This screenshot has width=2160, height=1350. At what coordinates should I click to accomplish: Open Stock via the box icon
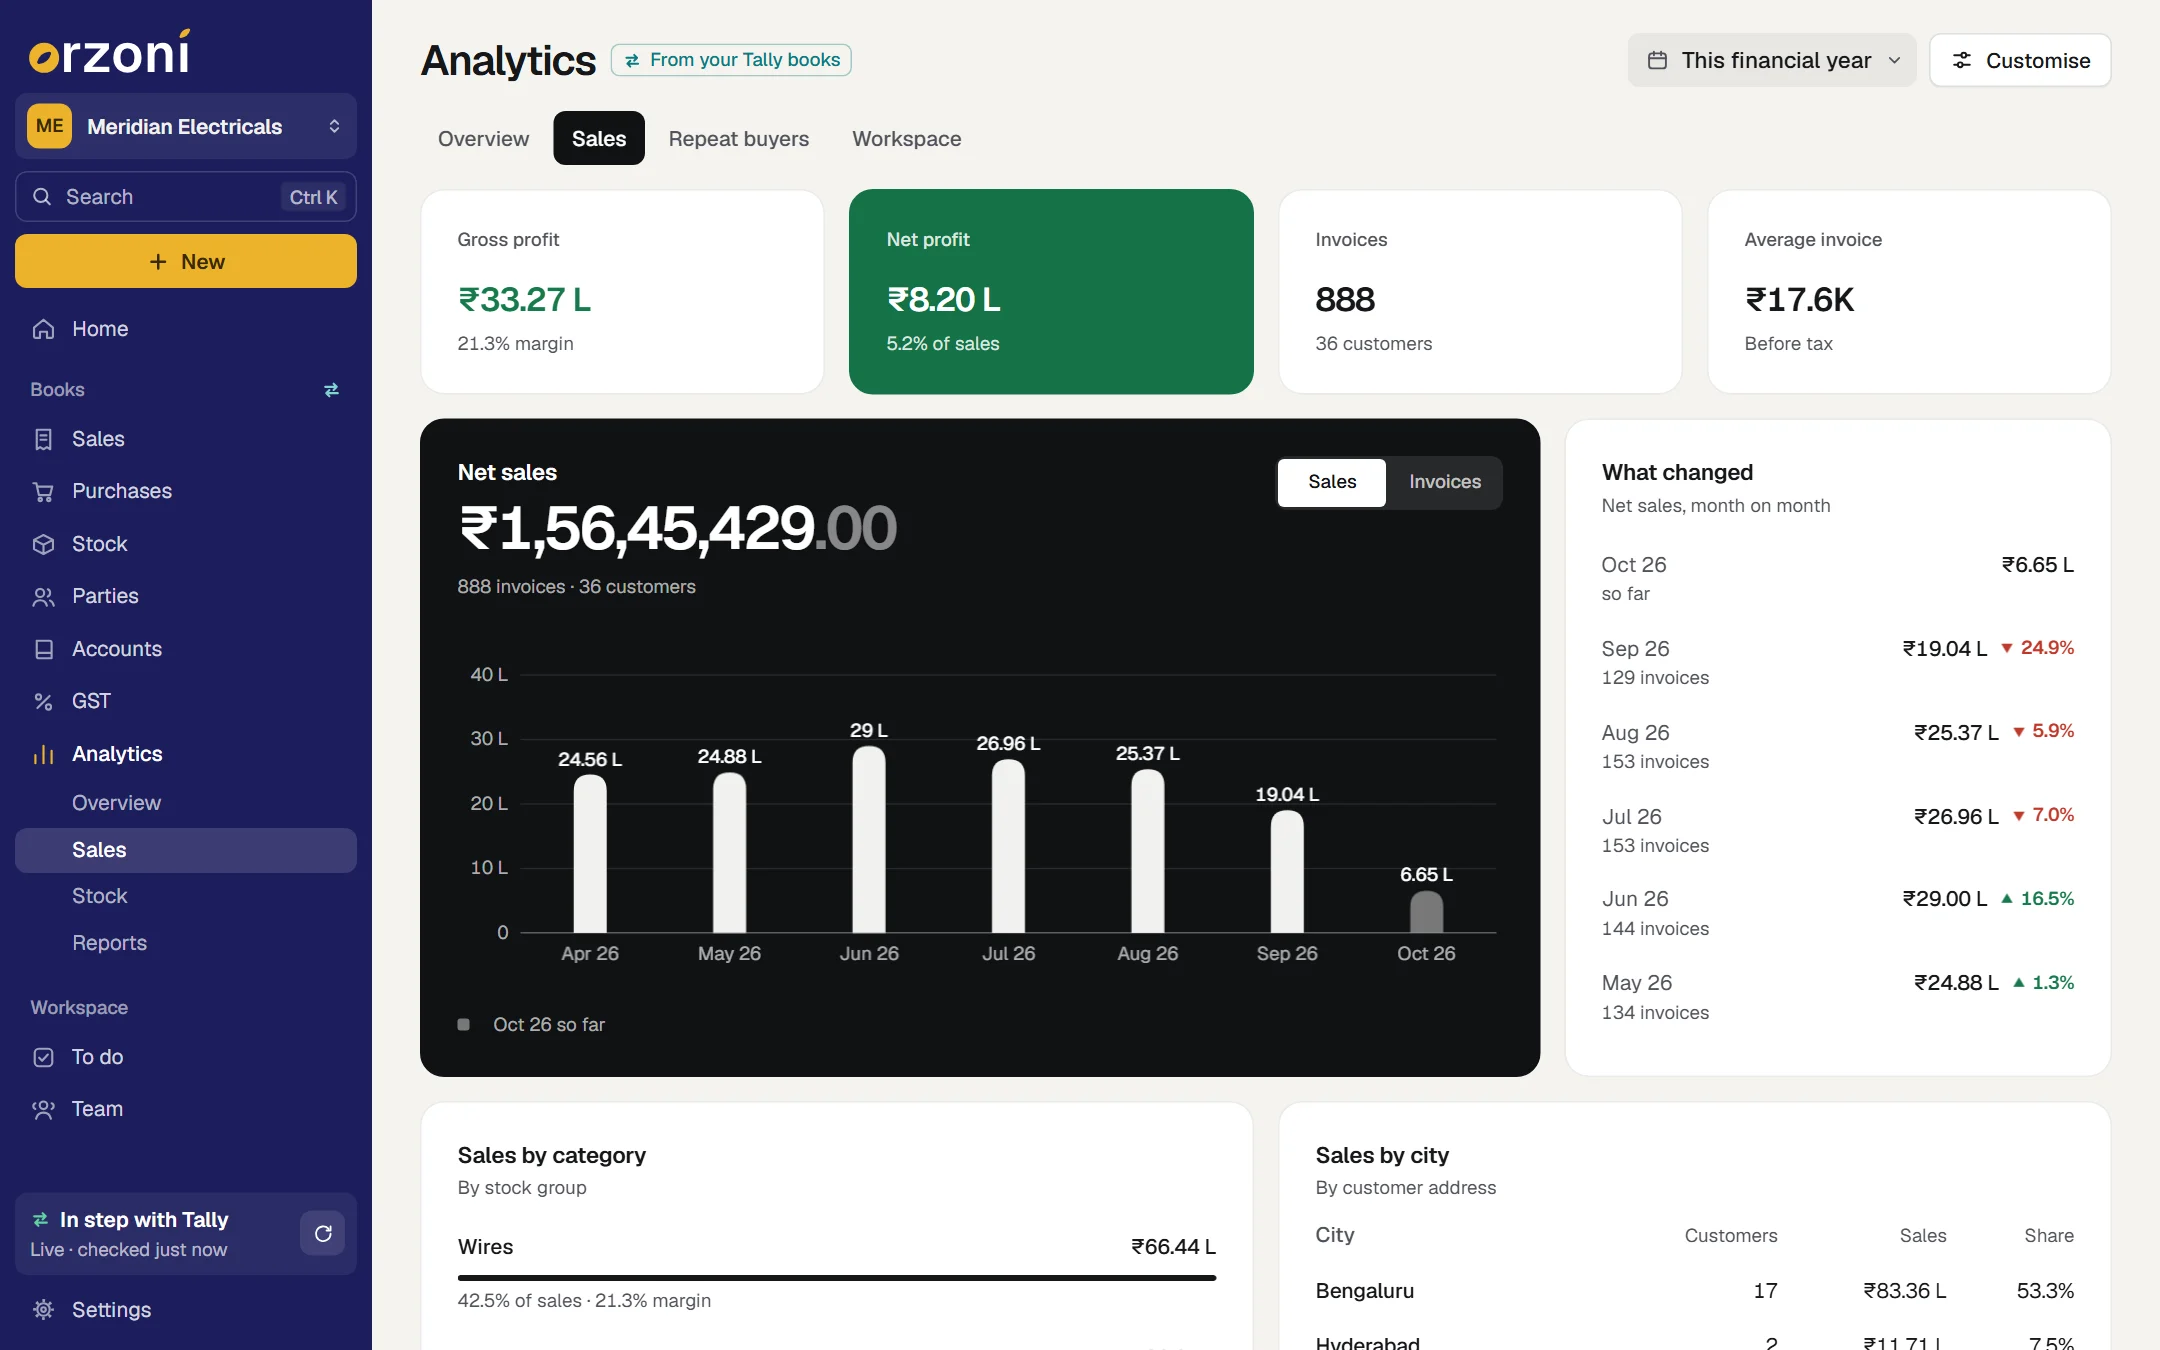43,544
